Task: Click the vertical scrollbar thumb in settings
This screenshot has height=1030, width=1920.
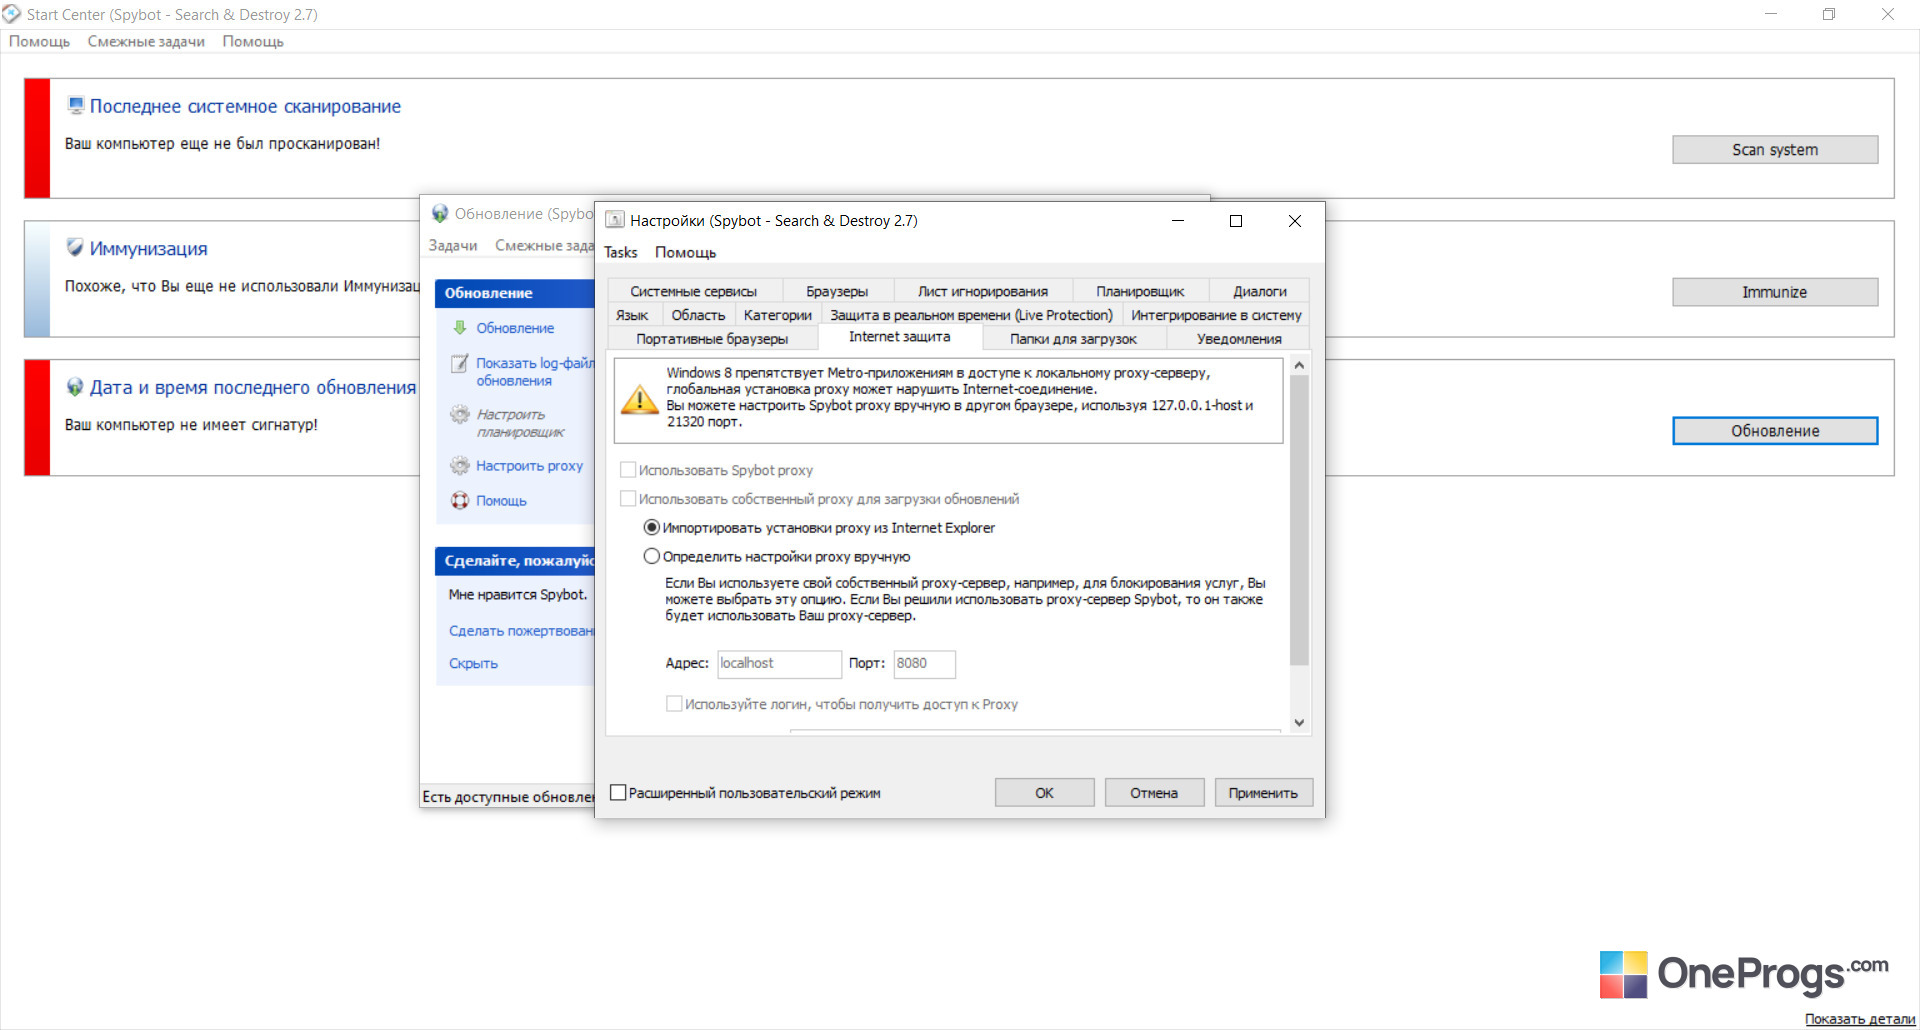Action: pos(1299,520)
